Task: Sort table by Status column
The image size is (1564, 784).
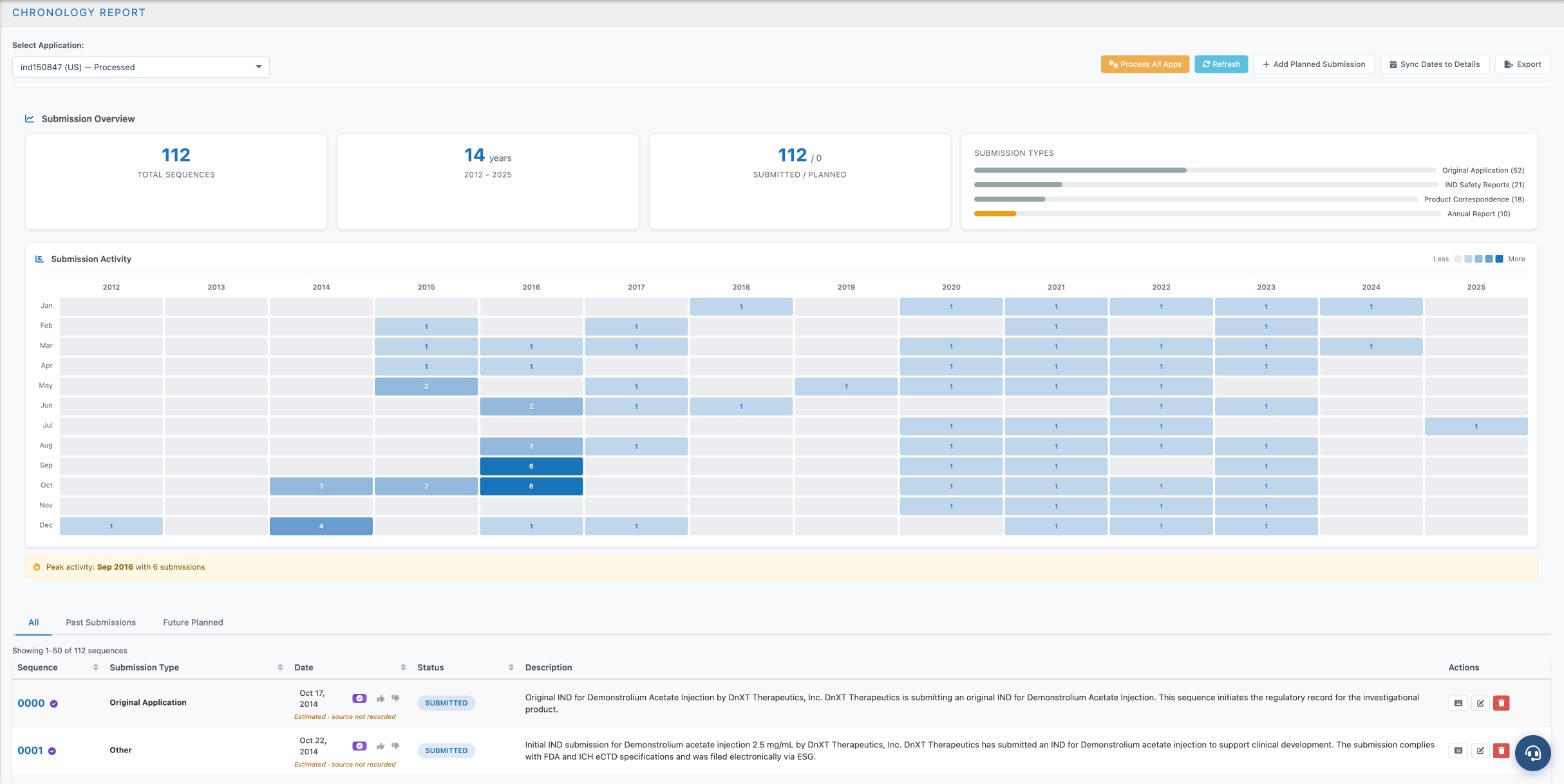Action: click(x=465, y=667)
